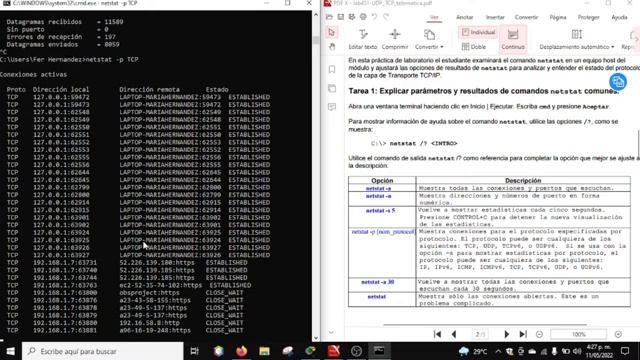The width and height of the screenshot is (640, 360).
Task: Click obsproject:https row in cmd
Action: (x=124, y=293)
